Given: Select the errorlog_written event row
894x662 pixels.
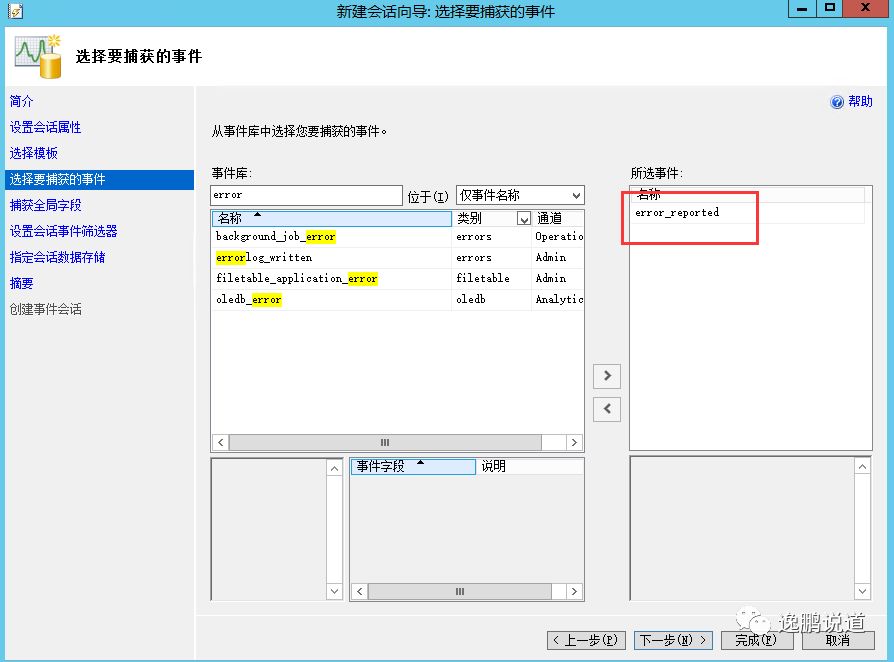Looking at the screenshot, I should [397, 258].
